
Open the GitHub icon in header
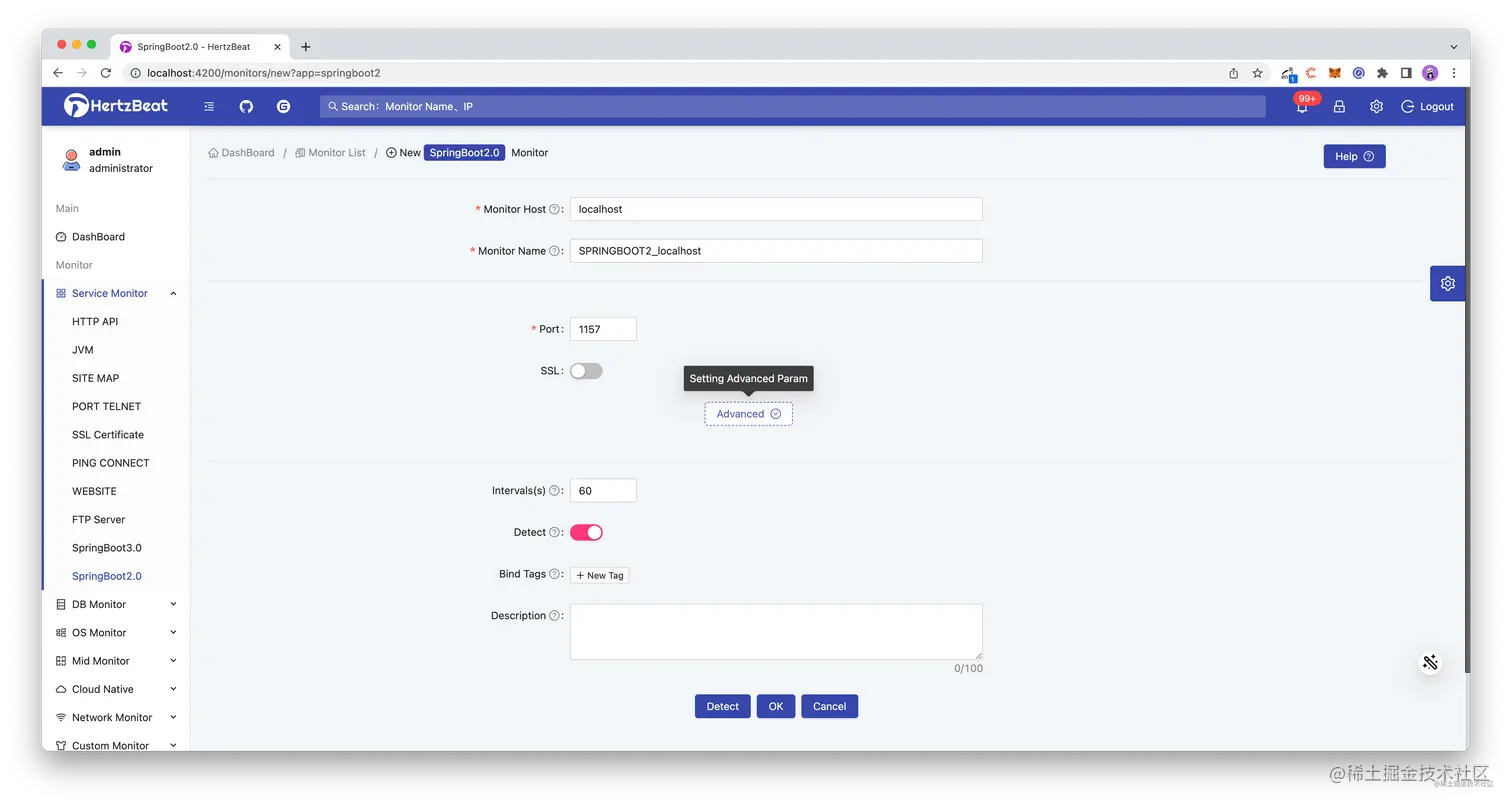point(246,106)
